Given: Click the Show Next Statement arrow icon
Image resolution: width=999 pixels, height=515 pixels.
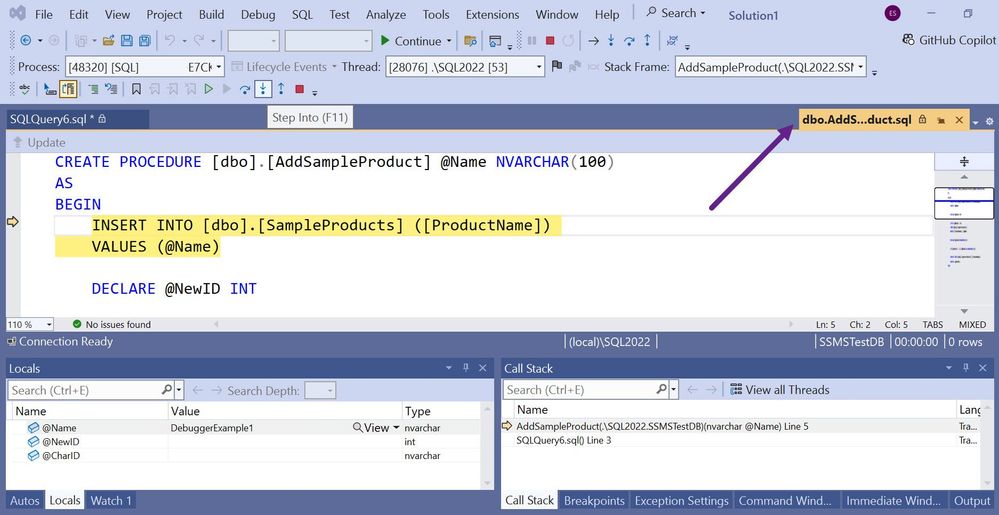Looking at the screenshot, I should tap(593, 41).
